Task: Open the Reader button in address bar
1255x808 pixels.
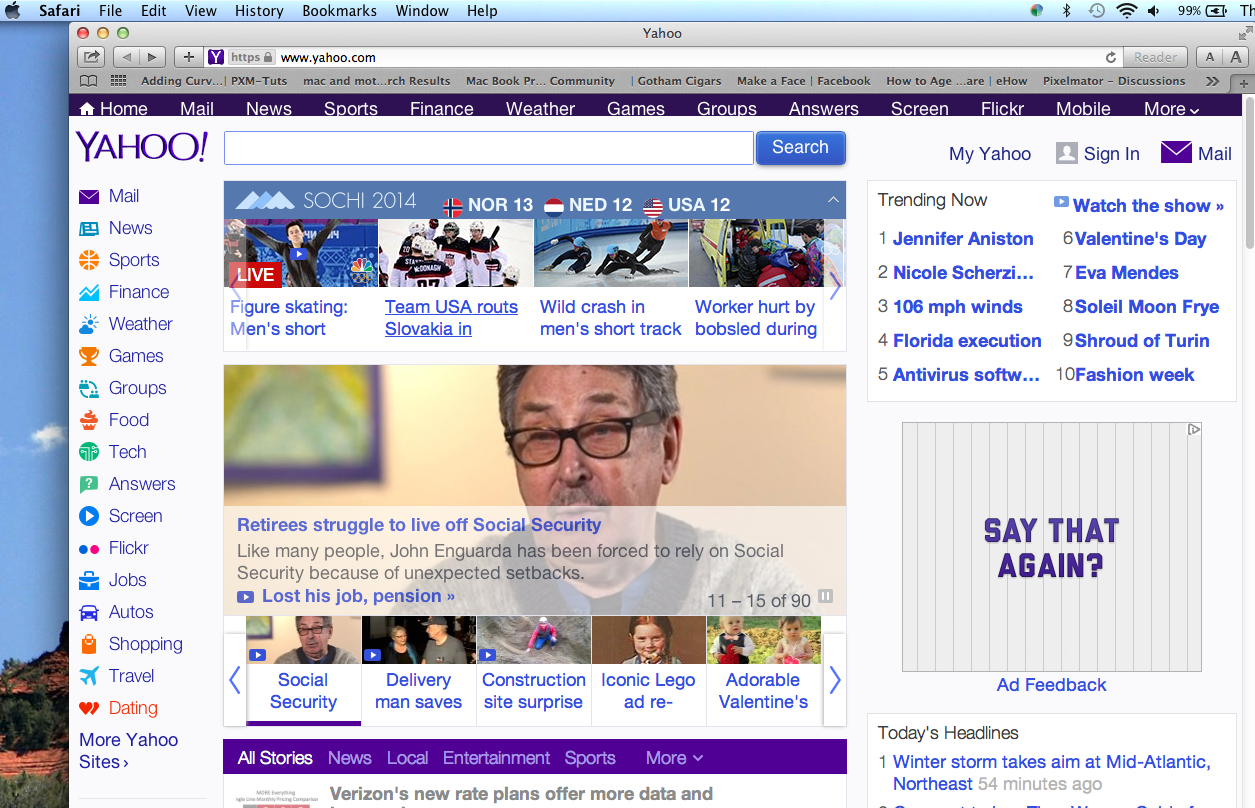Action: click(x=1155, y=58)
